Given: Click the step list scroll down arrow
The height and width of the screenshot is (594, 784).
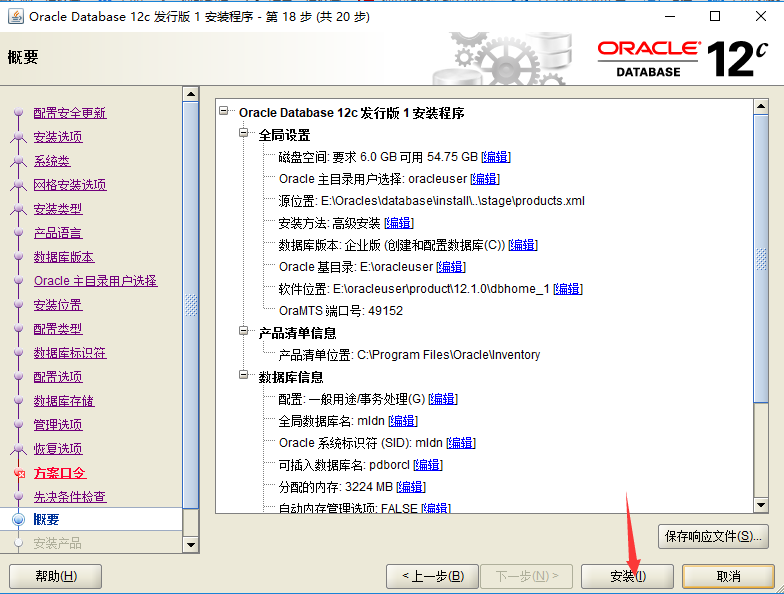Looking at the screenshot, I should point(191,545).
